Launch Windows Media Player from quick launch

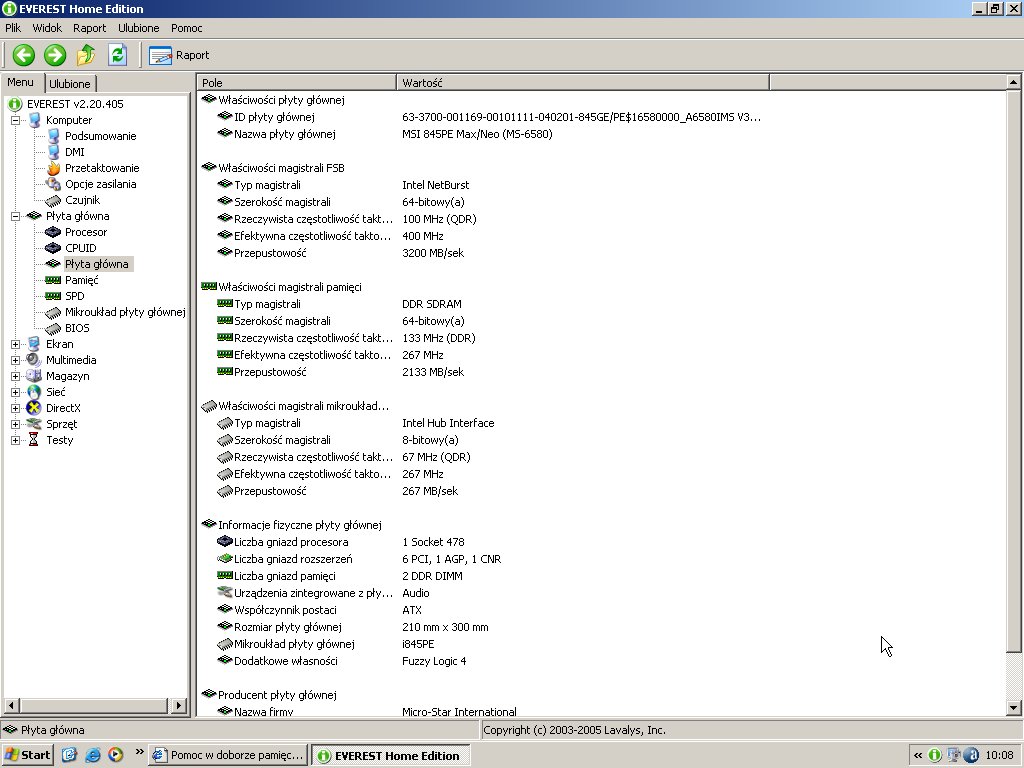coord(116,756)
